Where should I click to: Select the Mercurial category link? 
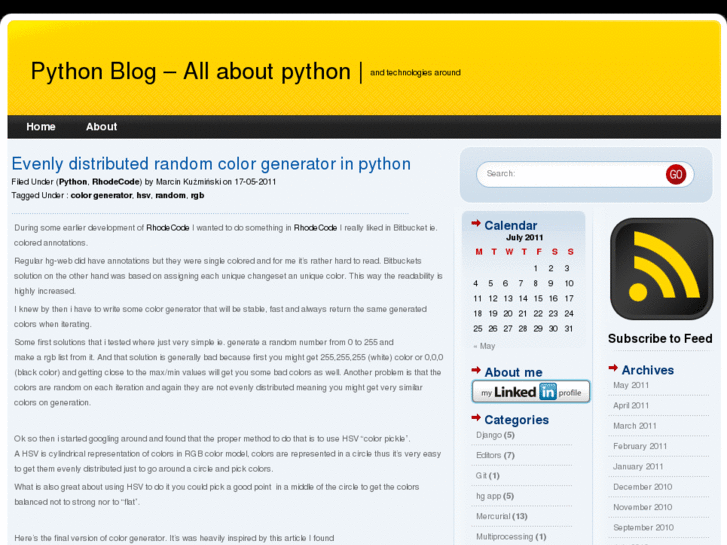point(493,516)
